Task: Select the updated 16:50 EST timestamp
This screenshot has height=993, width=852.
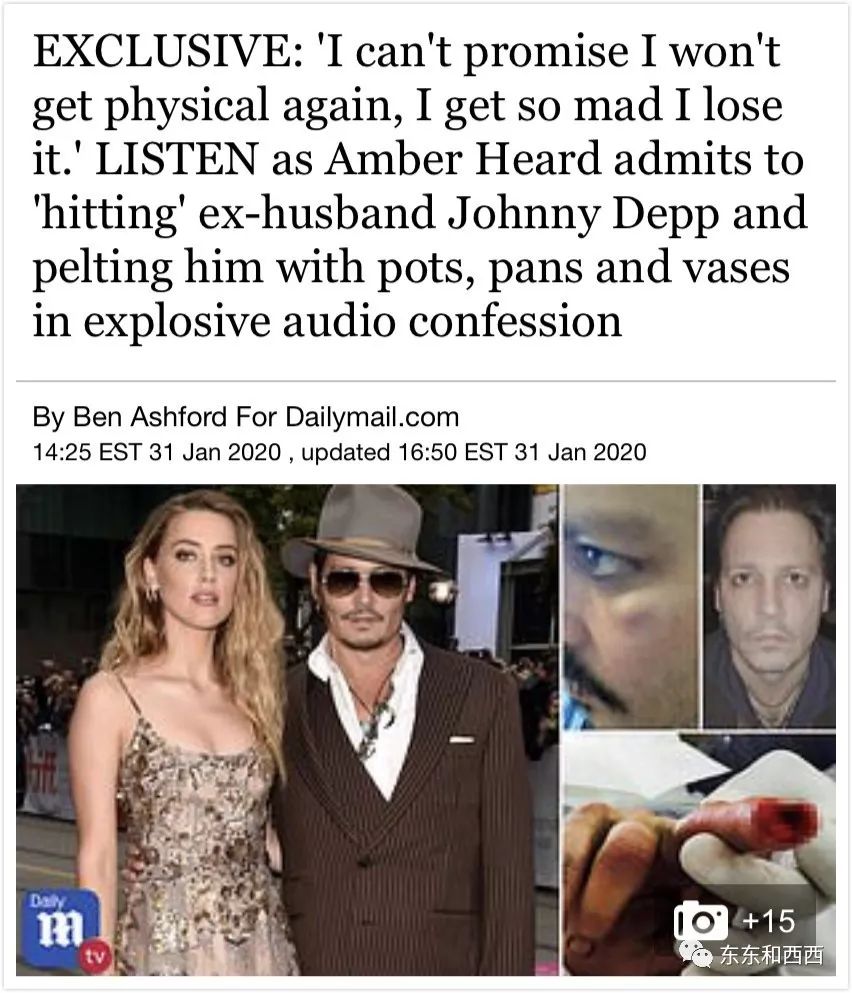Action: [x=473, y=452]
